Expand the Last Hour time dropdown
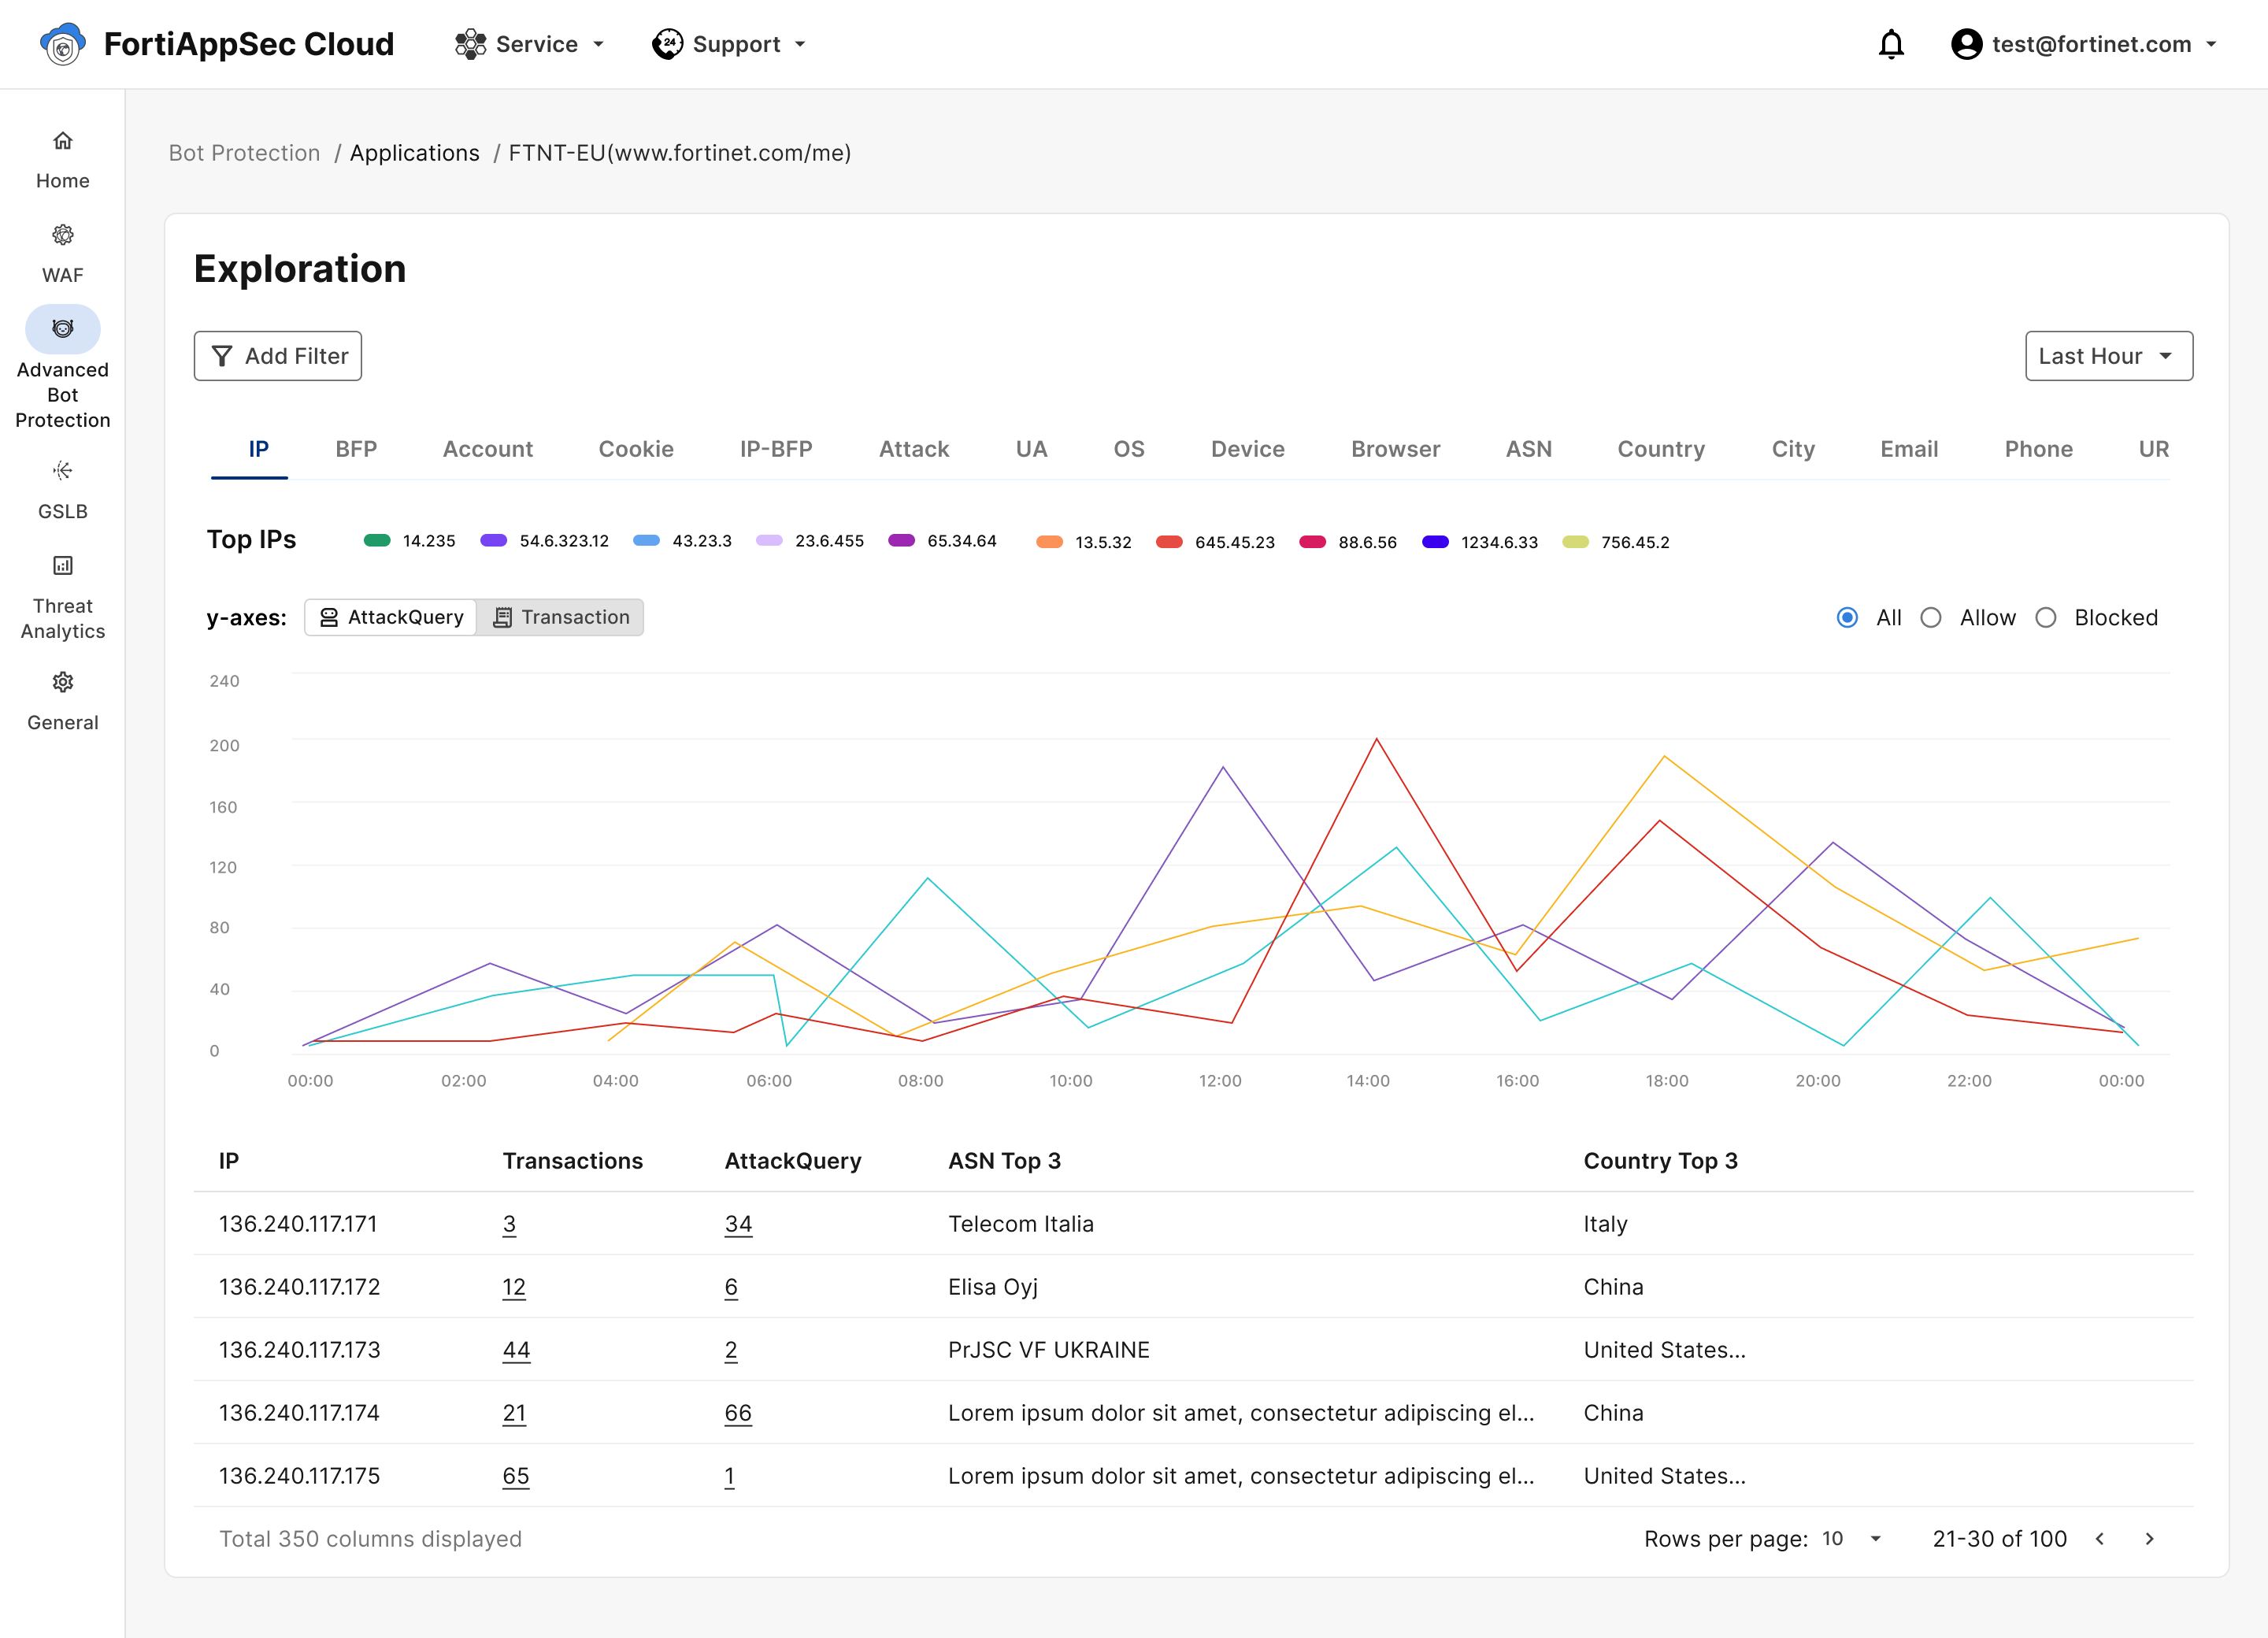This screenshot has width=2268, height=1638. click(2108, 356)
